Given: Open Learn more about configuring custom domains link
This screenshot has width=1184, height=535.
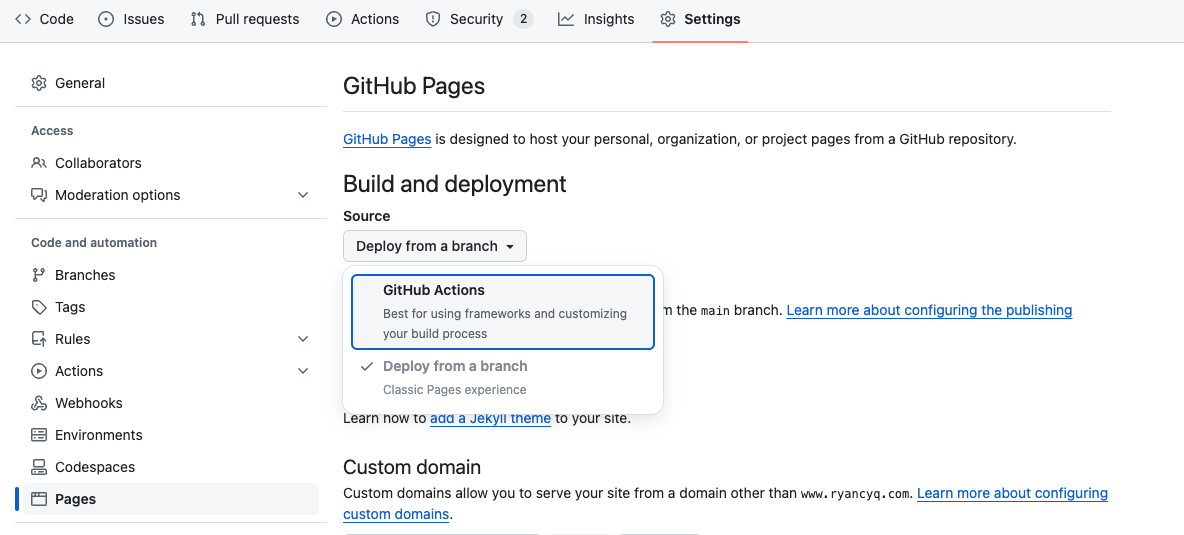Looking at the screenshot, I should (1012, 493).
